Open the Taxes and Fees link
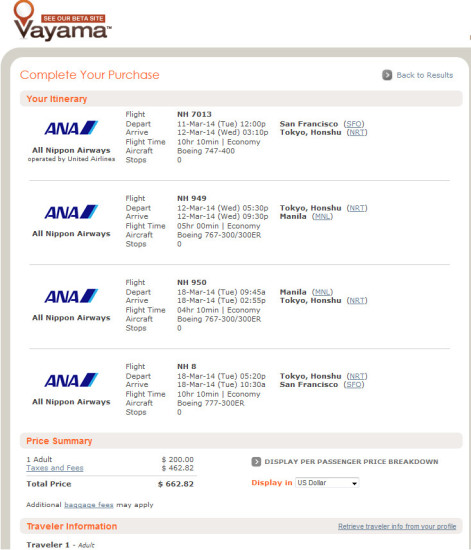Image resolution: width=471 pixels, height=550 pixels. pyautogui.click(x=55, y=468)
